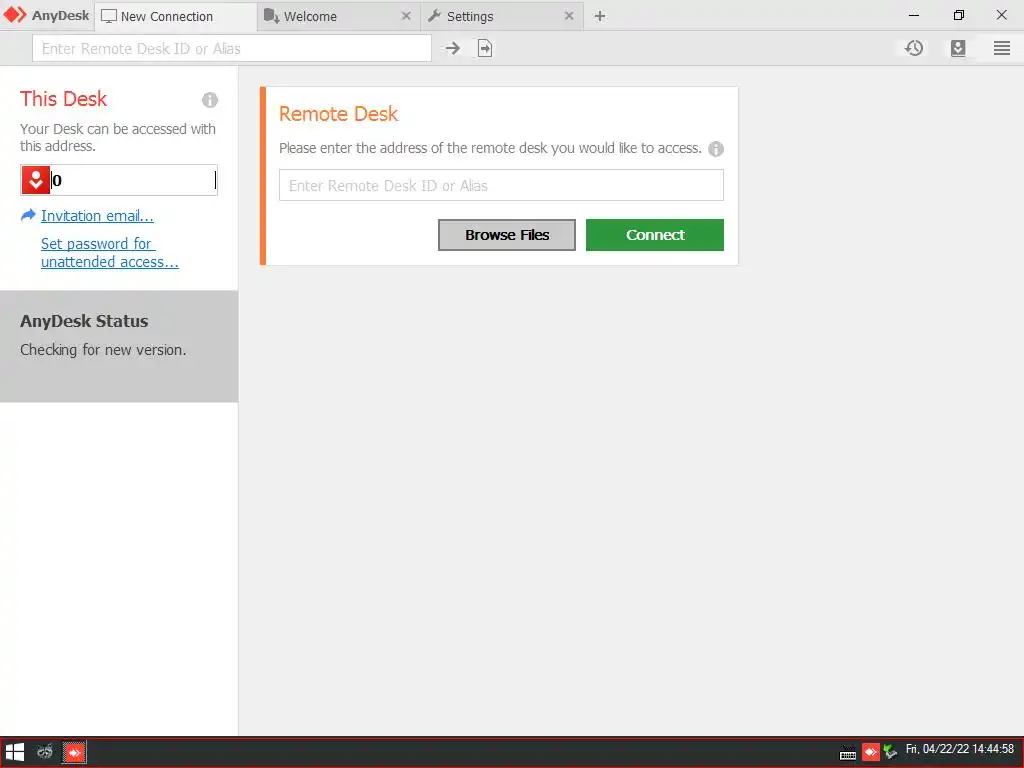Switch to the New Connection tab
This screenshot has height=768, width=1024.
pos(176,16)
